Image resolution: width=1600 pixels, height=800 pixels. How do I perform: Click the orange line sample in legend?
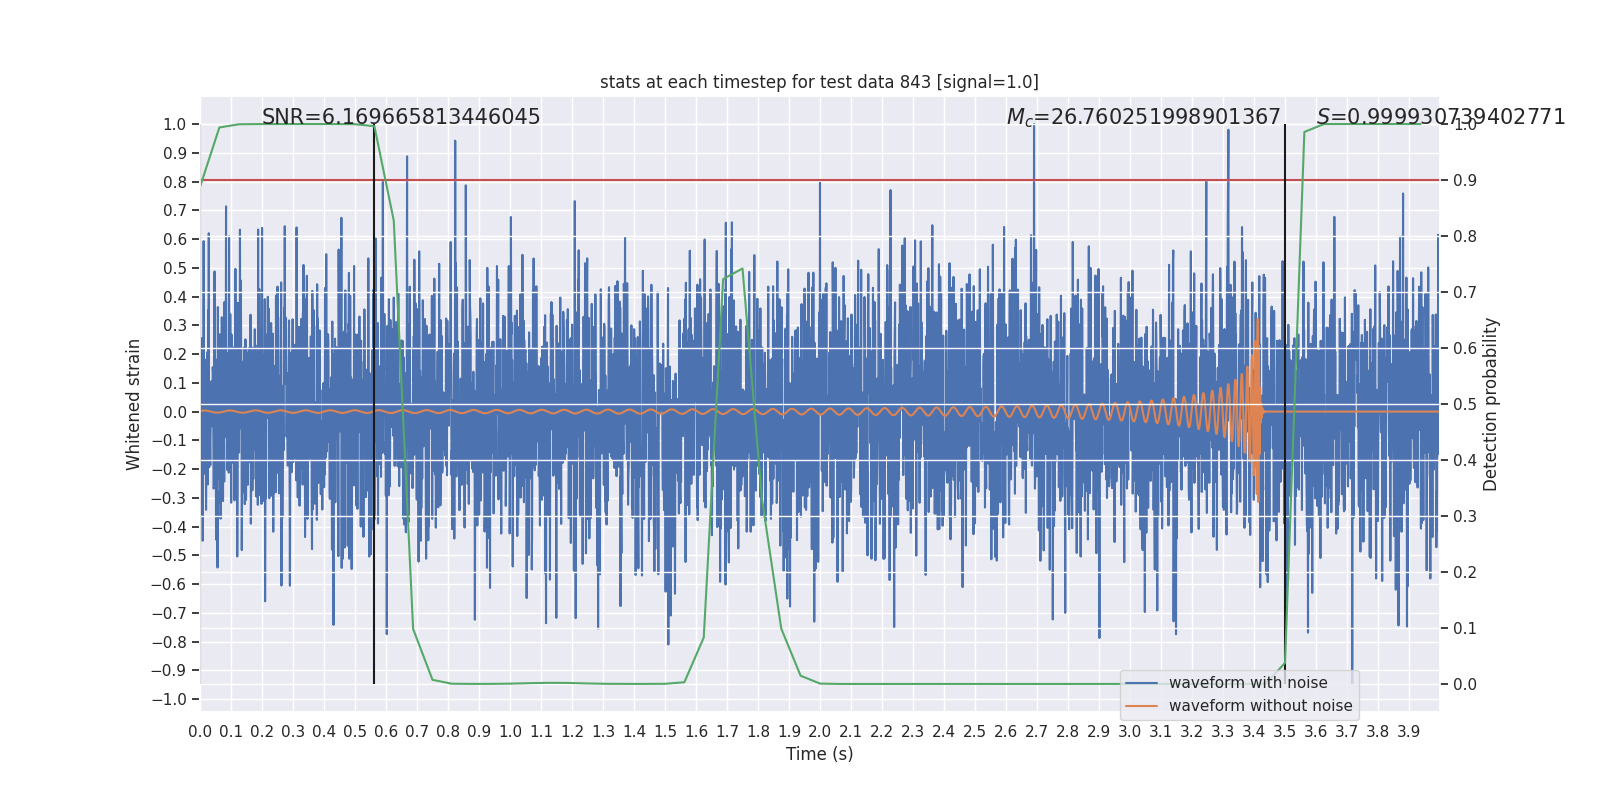(x=1141, y=706)
